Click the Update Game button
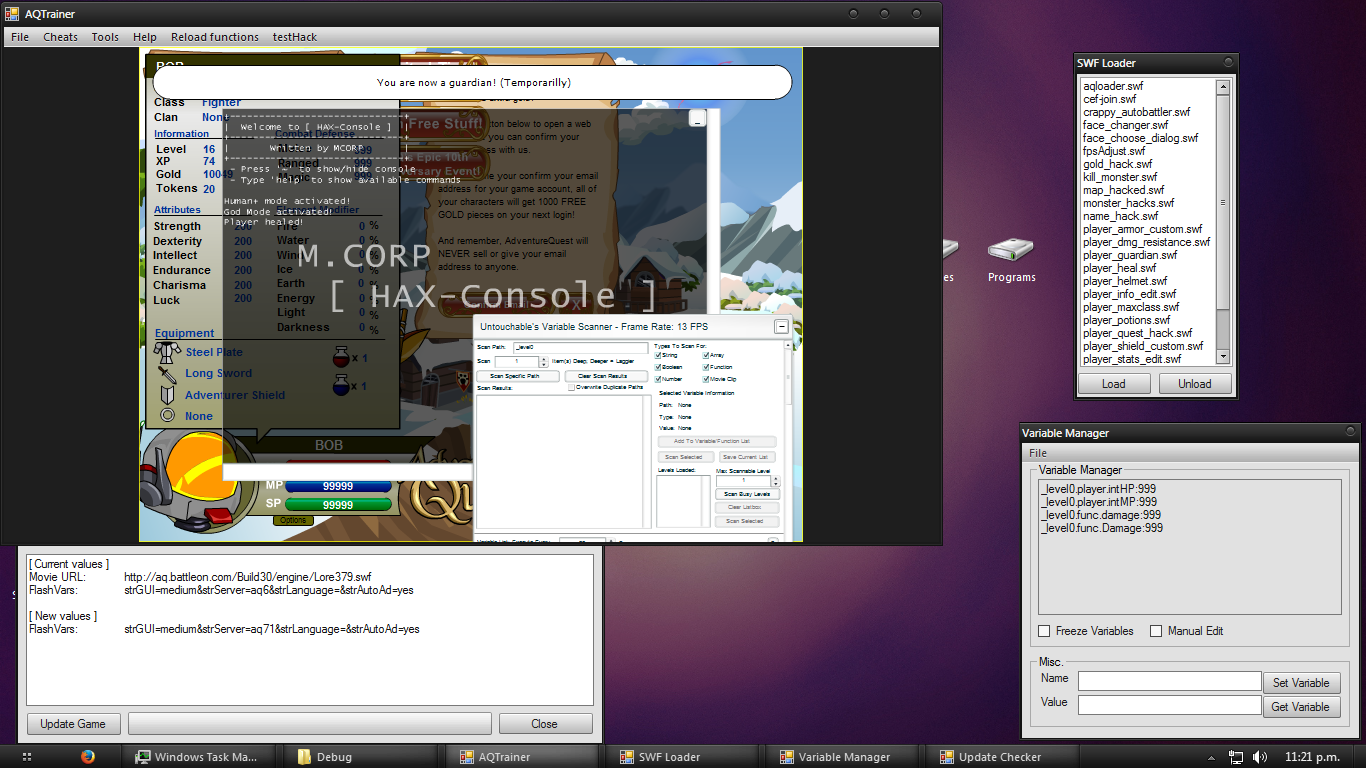Viewport: 1366px width, 768px height. 73,724
